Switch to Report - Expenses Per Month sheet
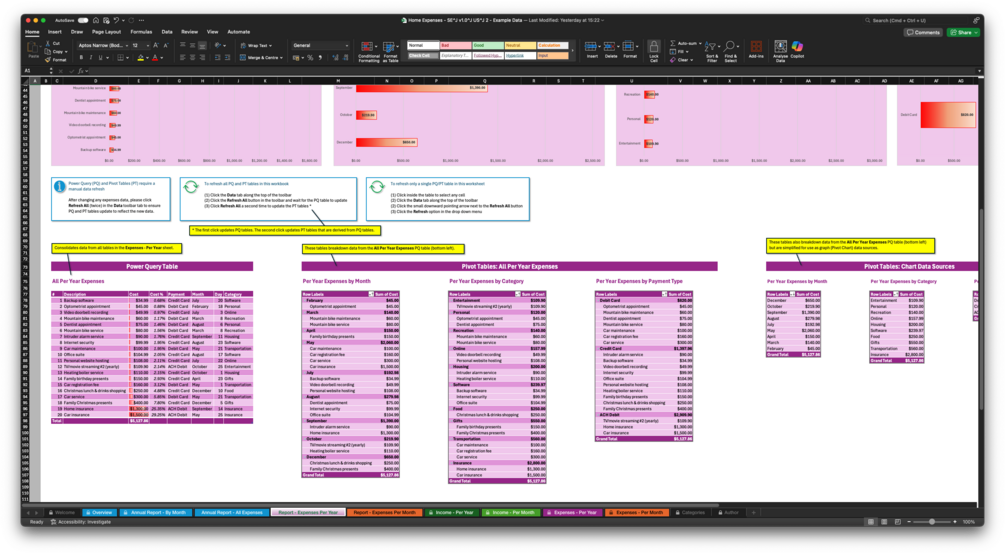This screenshot has height=554, width=1005. [x=385, y=512]
